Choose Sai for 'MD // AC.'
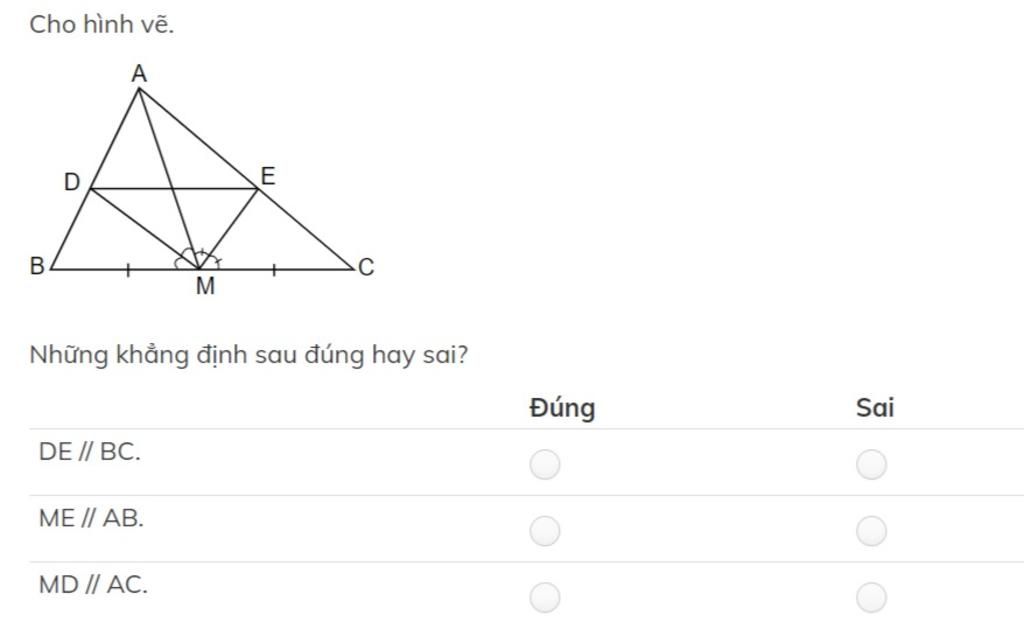 (871, 597)
